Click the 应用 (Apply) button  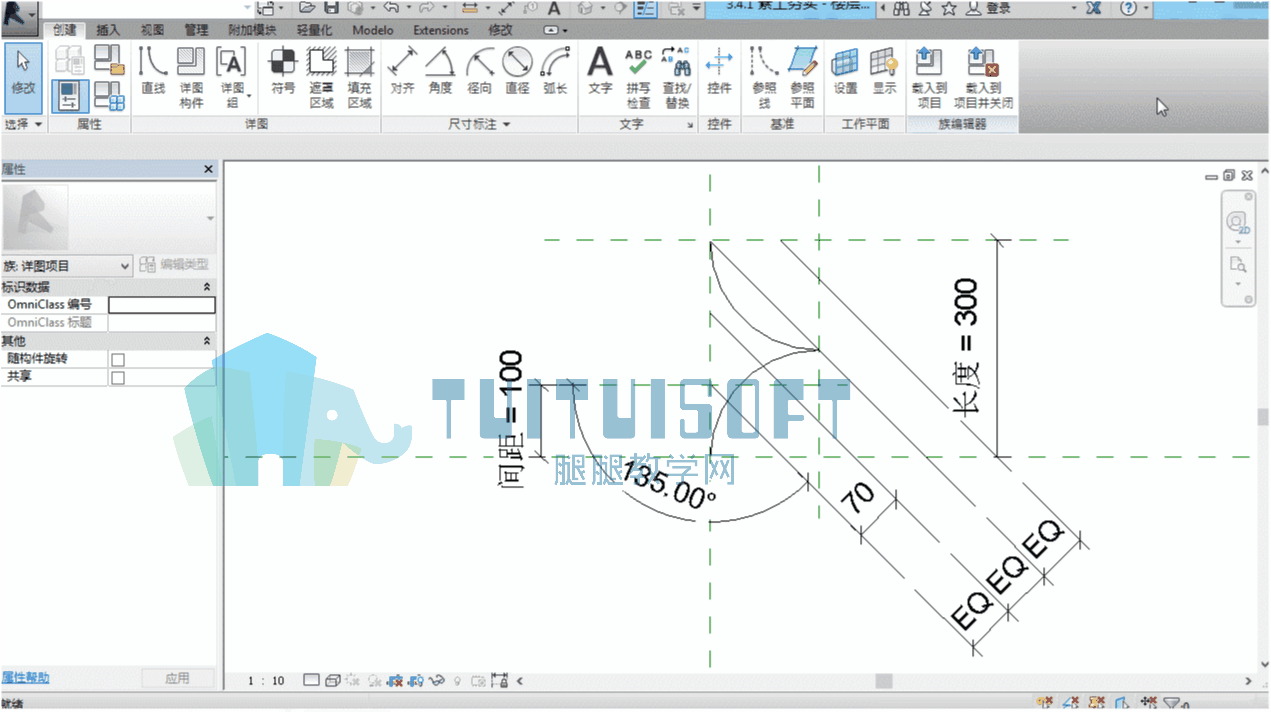pyautogui.click(x=177, y=678)
